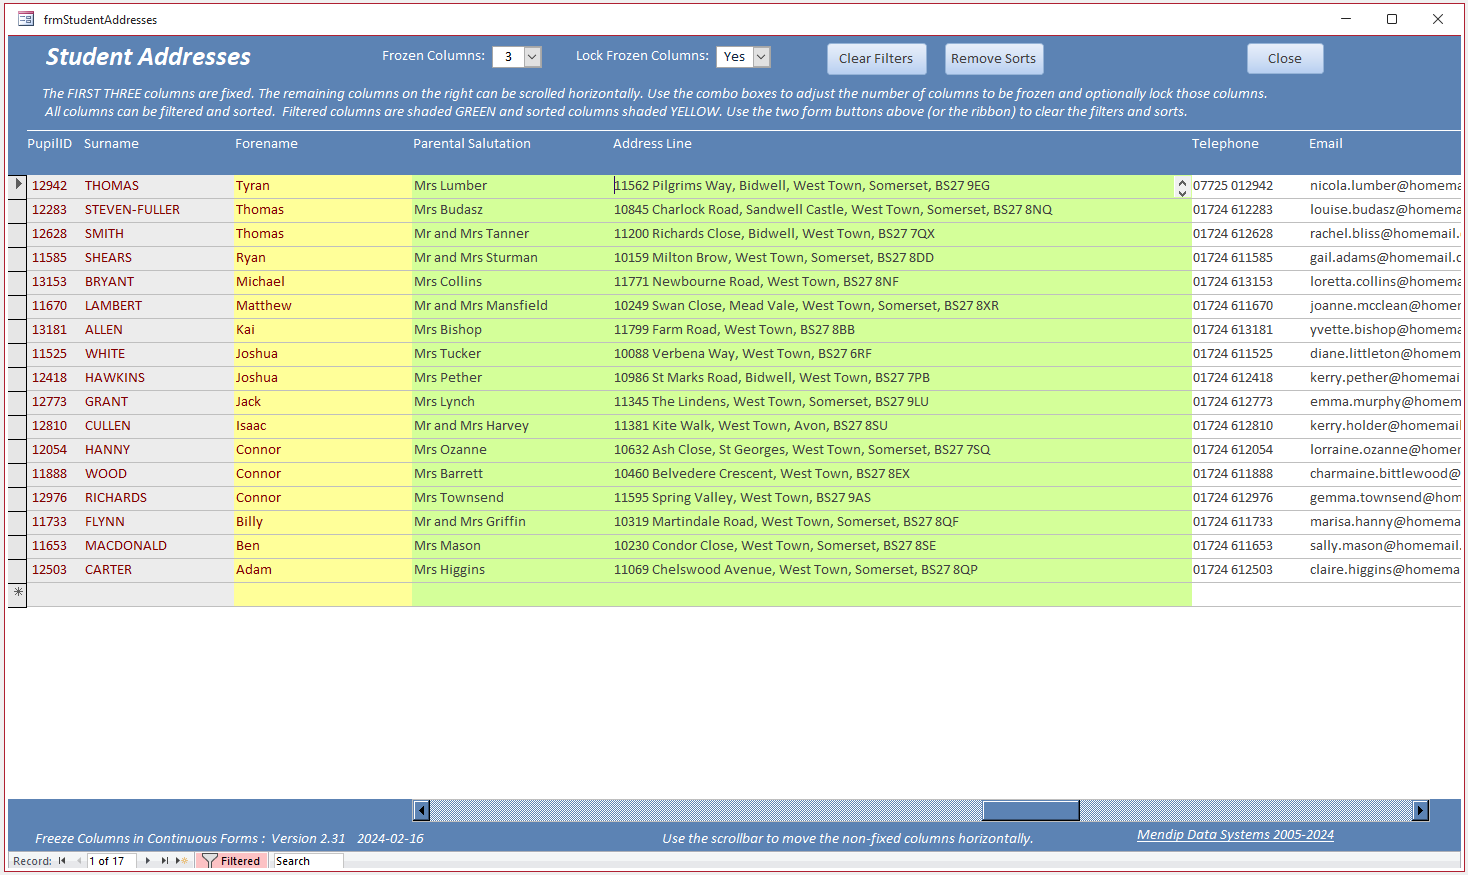Open the Mendip Data Systems 2005-2024 link

point(1235,835)
